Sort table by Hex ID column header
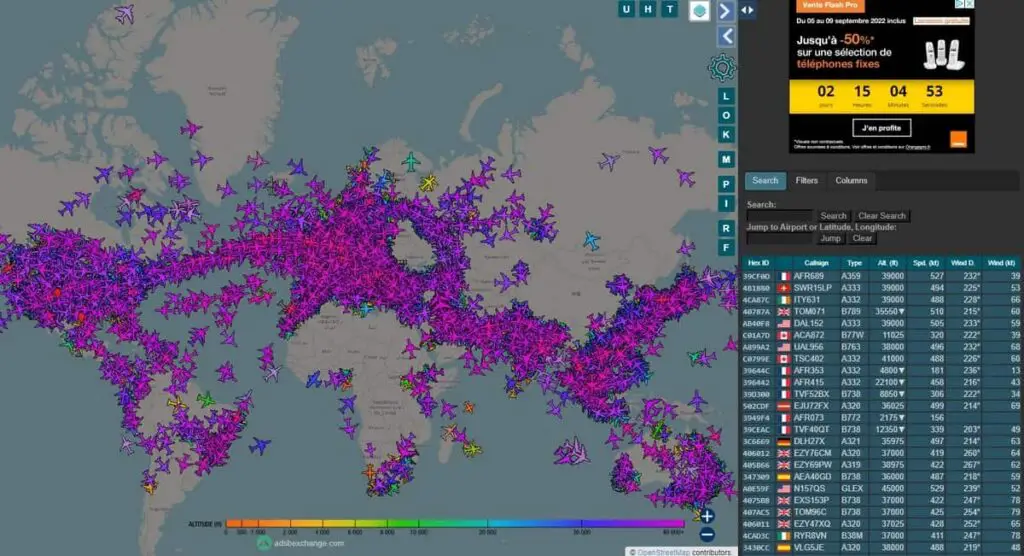 coord(758,263)
